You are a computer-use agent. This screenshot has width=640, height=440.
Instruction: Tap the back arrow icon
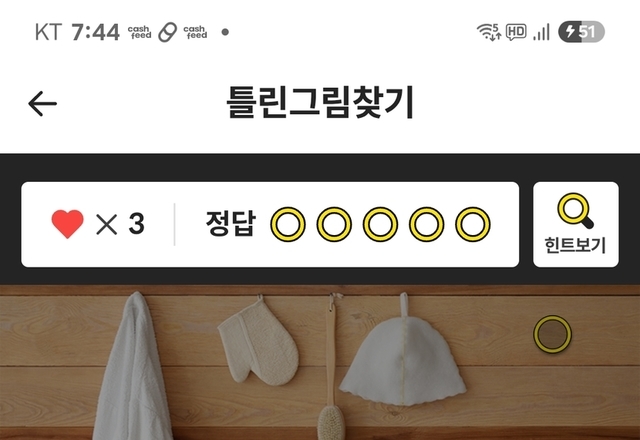(42, 104)
